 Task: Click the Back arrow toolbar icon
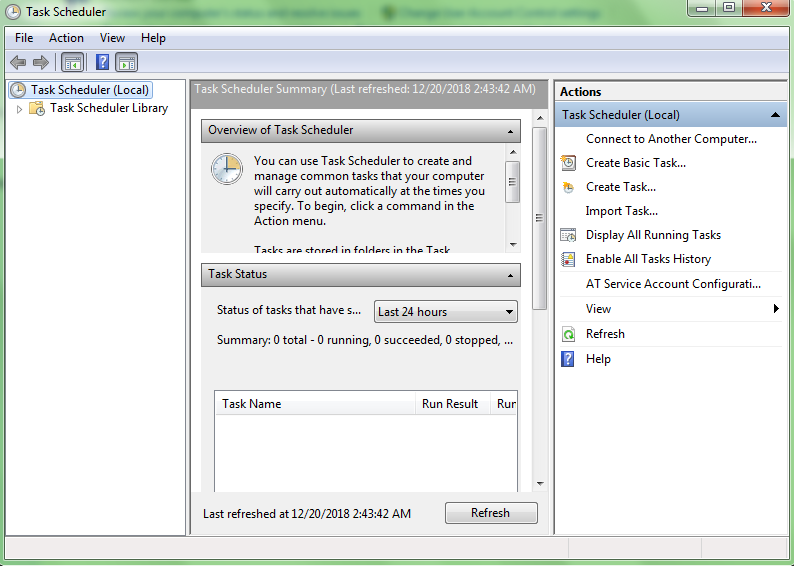point(18,63)
